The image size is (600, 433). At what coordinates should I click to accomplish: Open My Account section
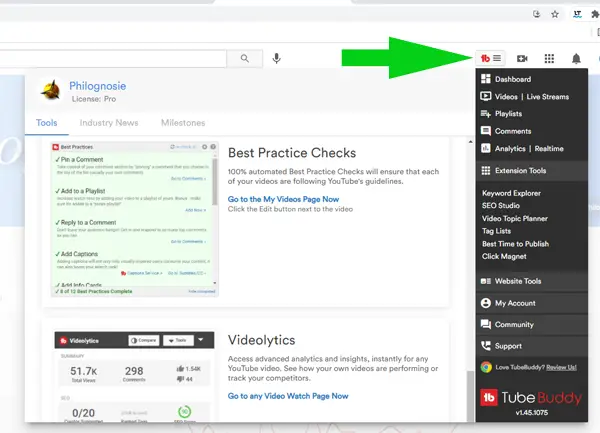click(x=532, y=303)
